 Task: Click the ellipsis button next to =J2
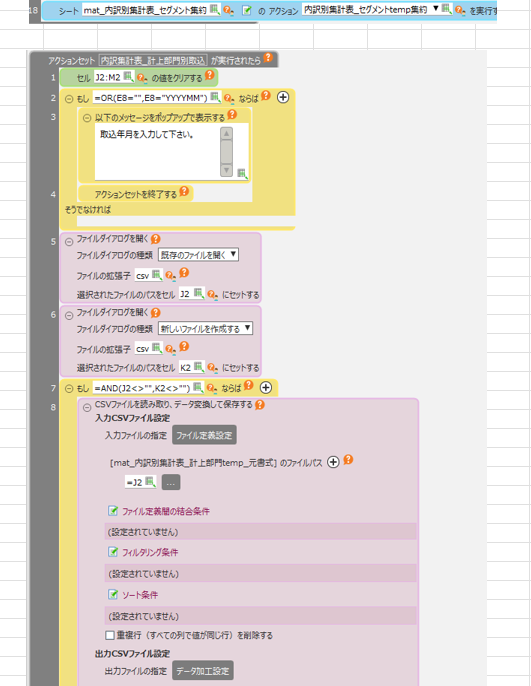pos(171,483)
